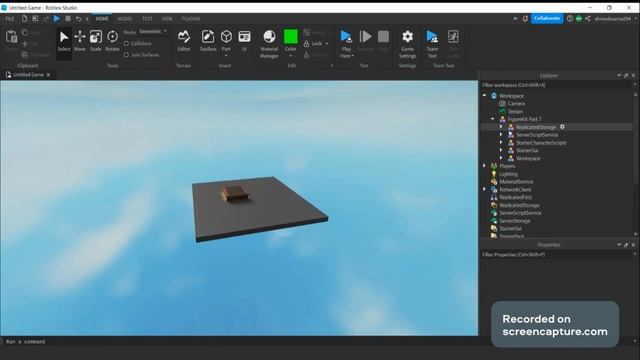Image resolution: width=640 pixels, height=360 pixels.
Task: Open the Part type dropdown arrow
Action: pos(226,56)
